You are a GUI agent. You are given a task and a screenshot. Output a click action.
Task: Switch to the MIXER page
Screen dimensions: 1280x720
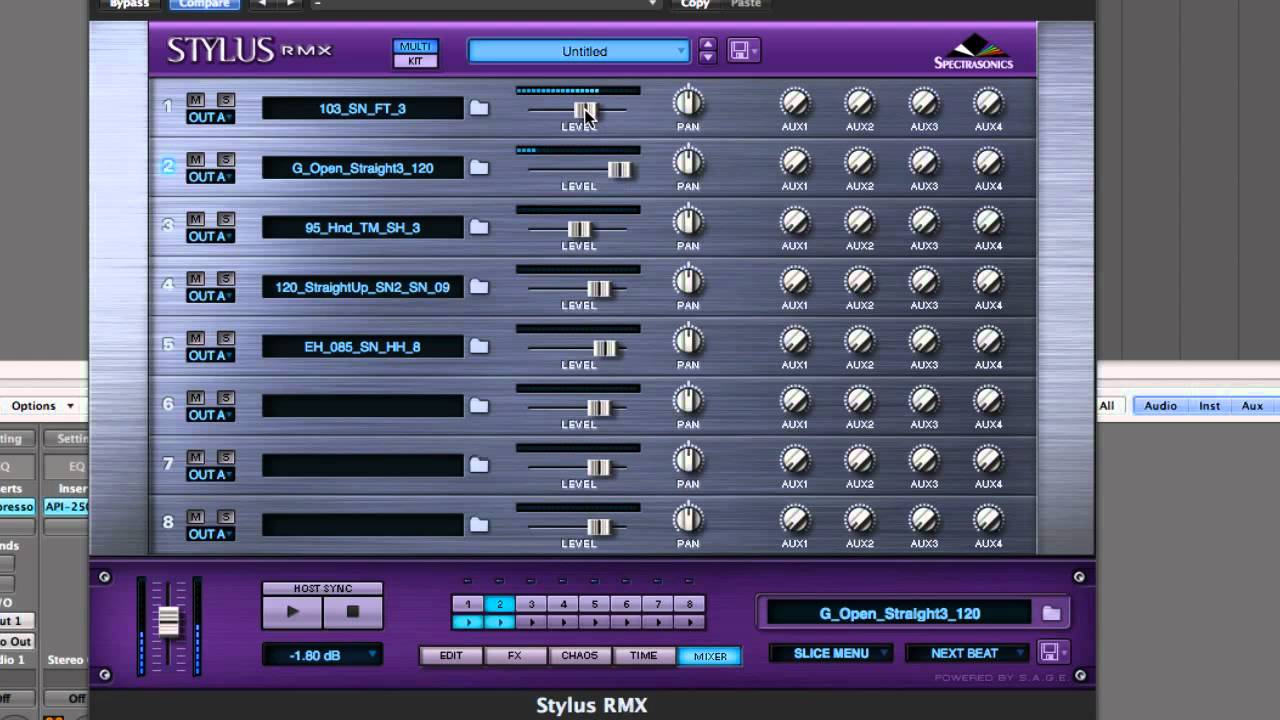[x=710, y=656]
